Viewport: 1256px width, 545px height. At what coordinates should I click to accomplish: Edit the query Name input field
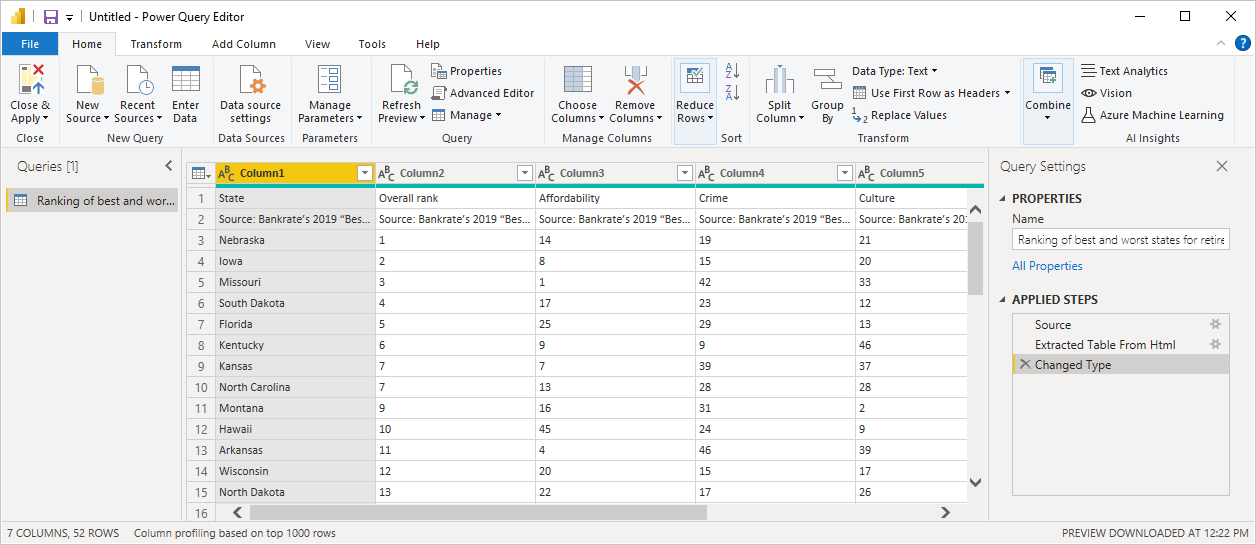pos(1120,240)
